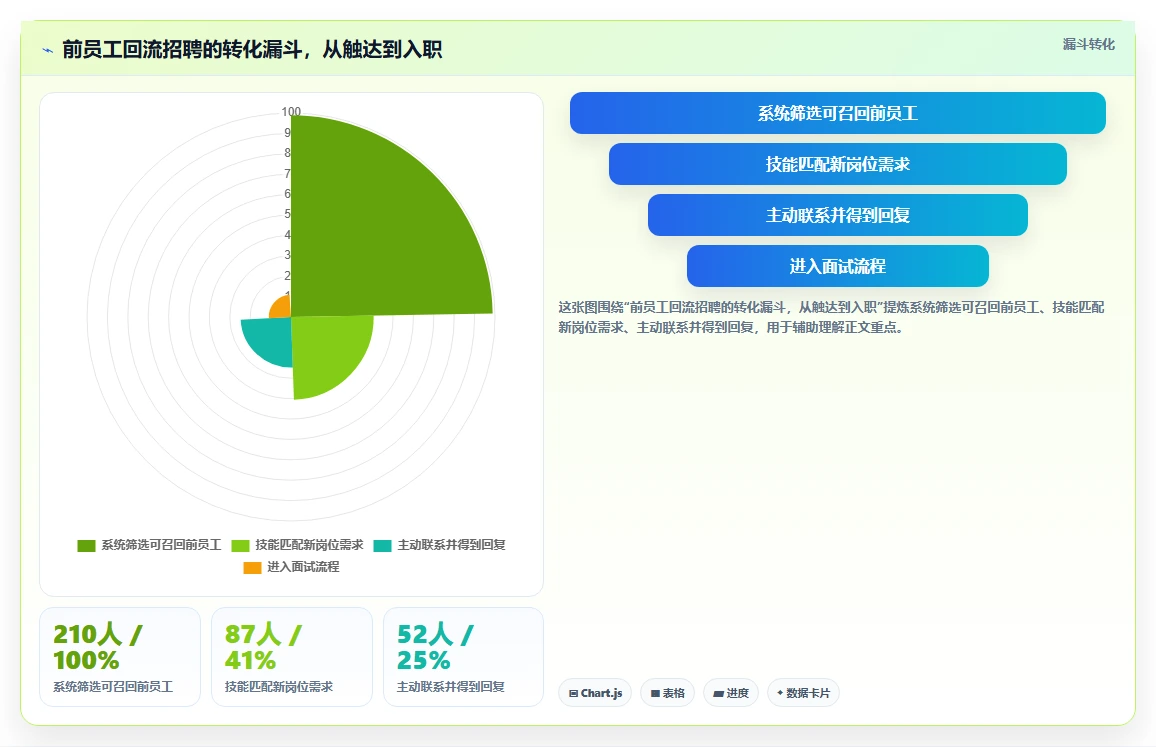Click the 主动联系并得到回复 legend text
The image size is (1156, 747).
coord(451,545)
